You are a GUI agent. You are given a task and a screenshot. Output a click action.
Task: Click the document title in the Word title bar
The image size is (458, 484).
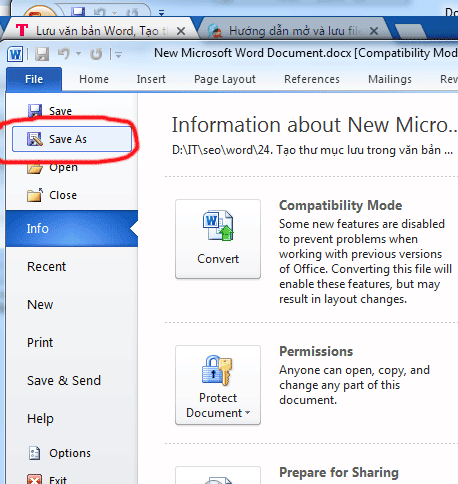pos(305,53)
